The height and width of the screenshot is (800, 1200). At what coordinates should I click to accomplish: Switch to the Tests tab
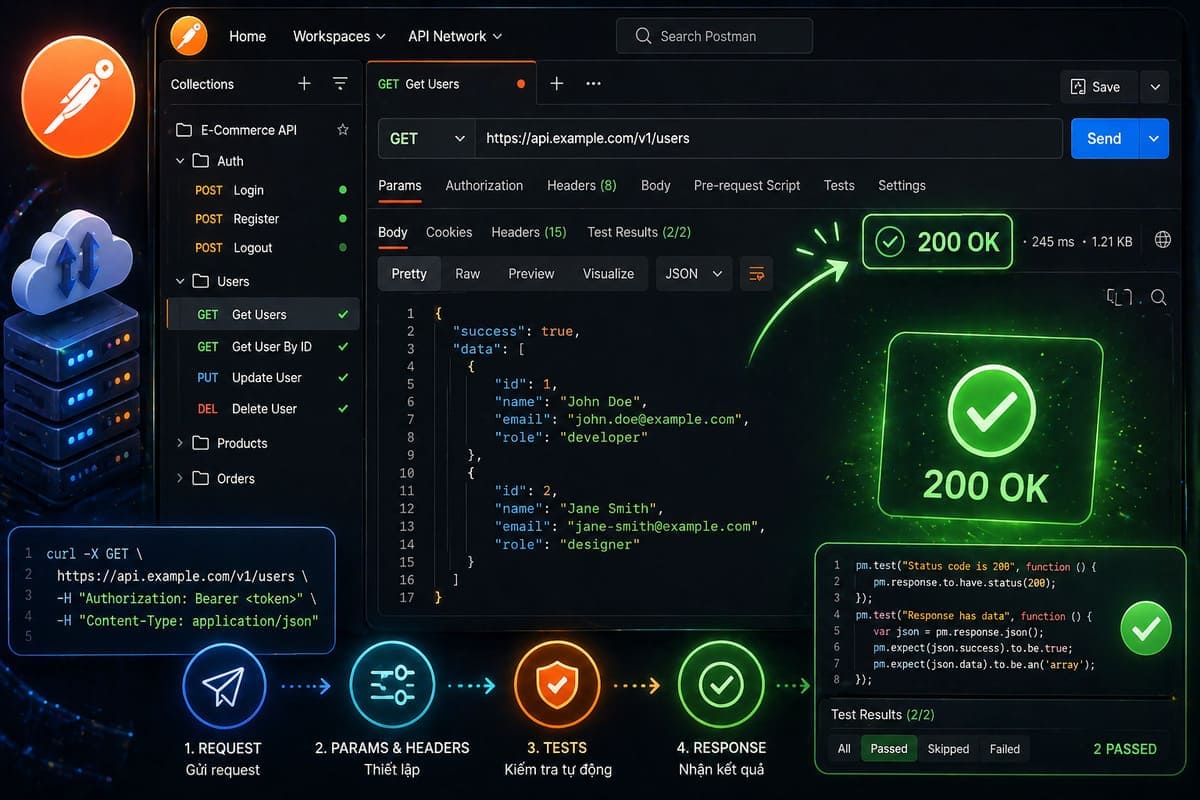coord(839,185)
